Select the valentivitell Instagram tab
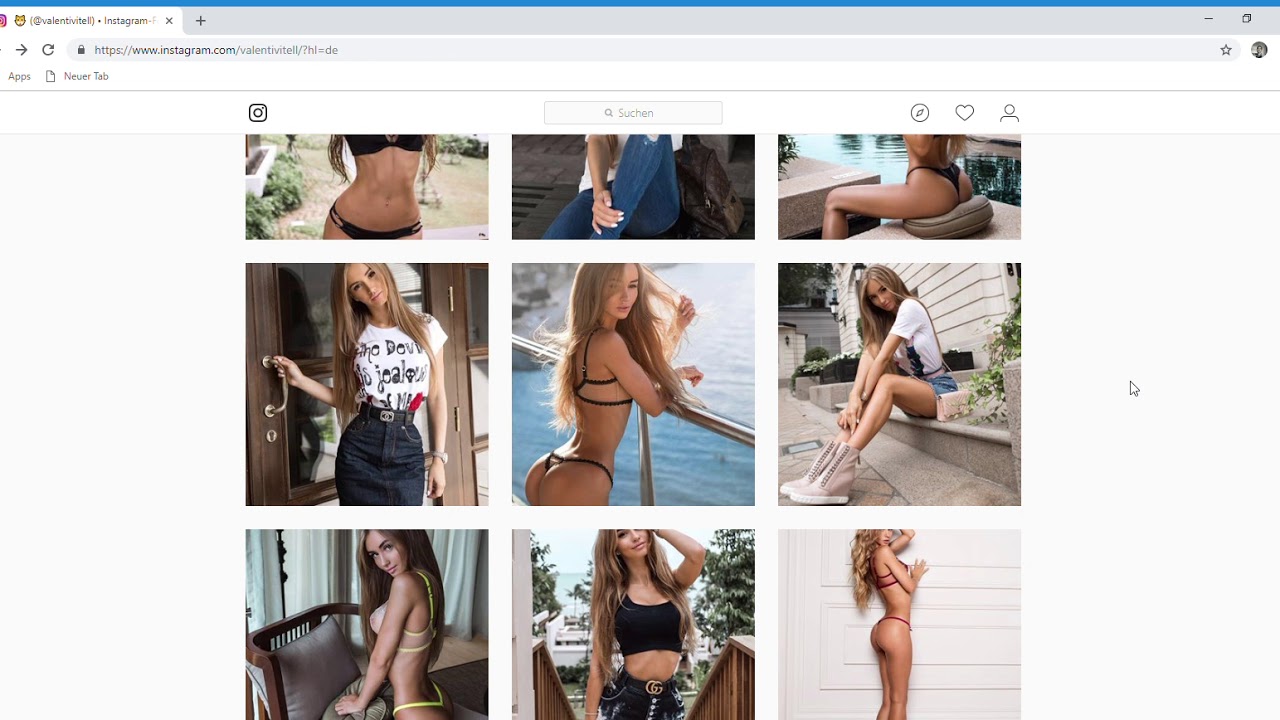The image size is (1280, 720). pyautogui.click(x=88, y=20)
